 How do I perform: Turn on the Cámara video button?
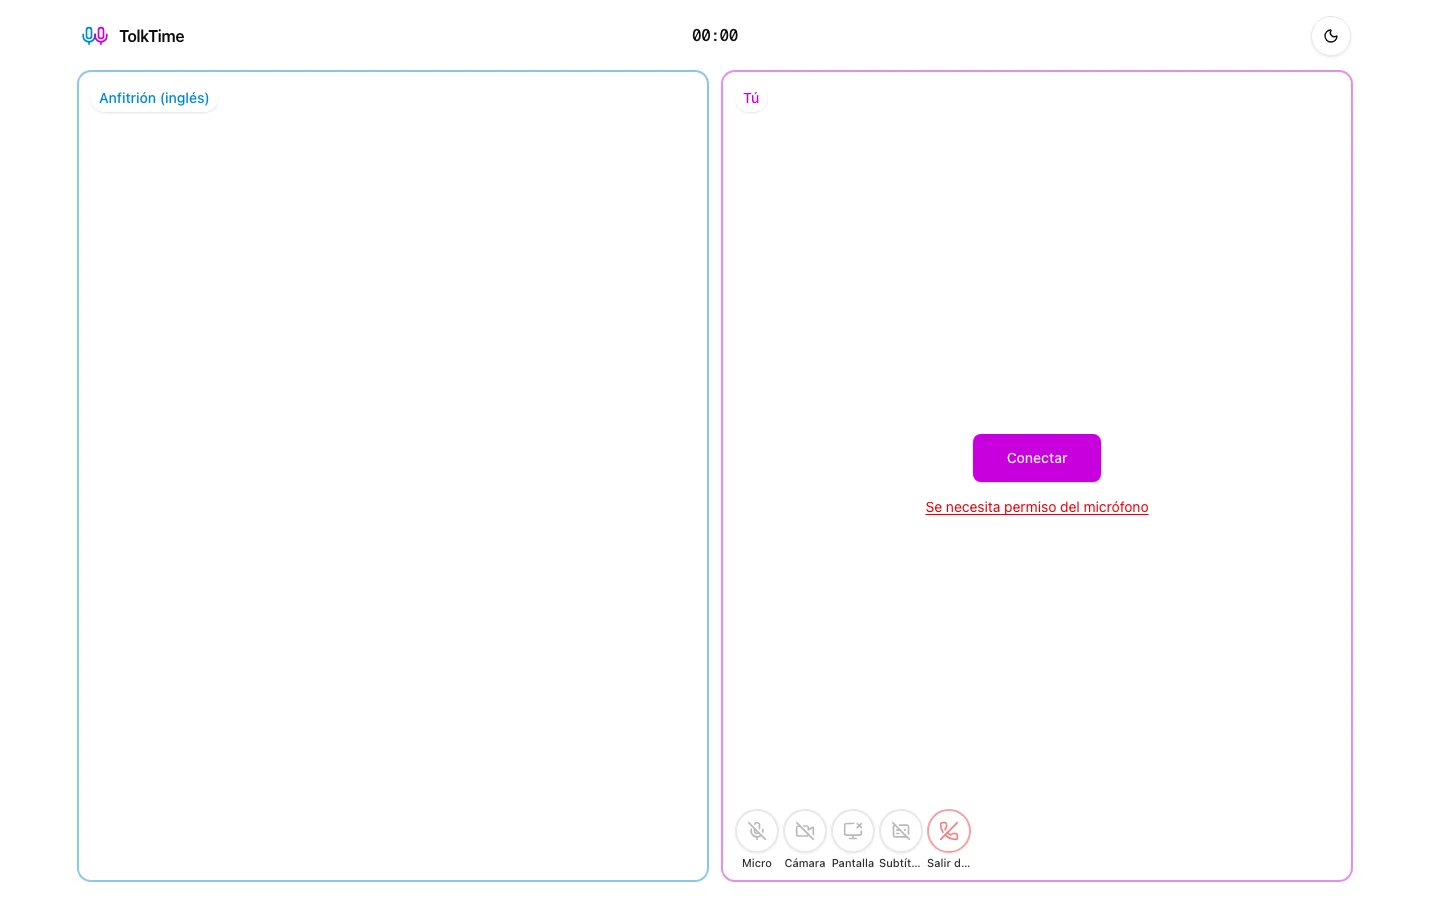(x=805, y=831)
